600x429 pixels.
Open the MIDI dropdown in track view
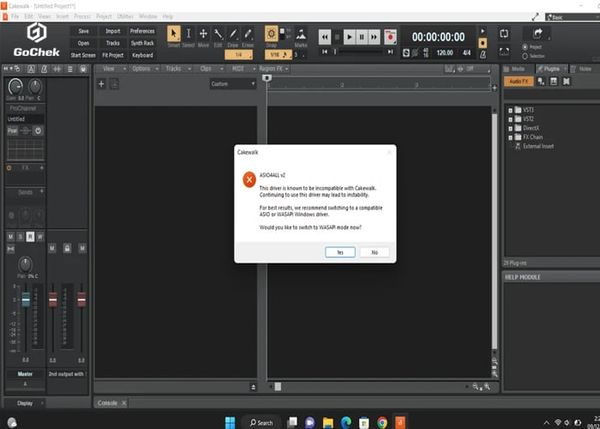coord(243,69)
